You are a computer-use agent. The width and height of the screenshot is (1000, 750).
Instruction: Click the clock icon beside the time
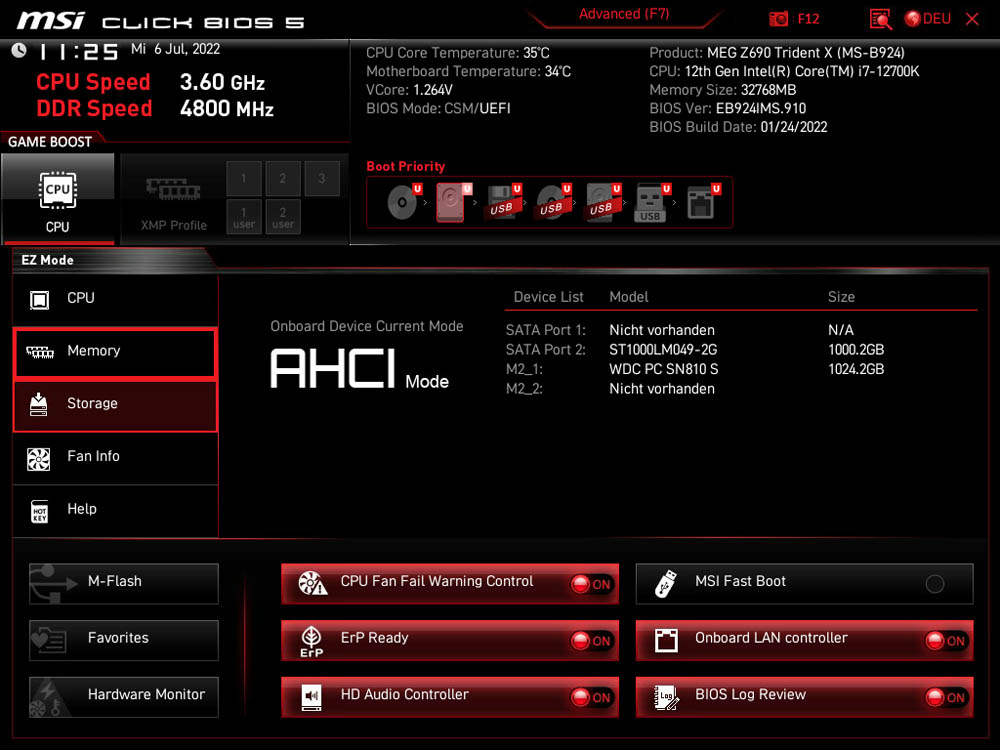point(19,50)
